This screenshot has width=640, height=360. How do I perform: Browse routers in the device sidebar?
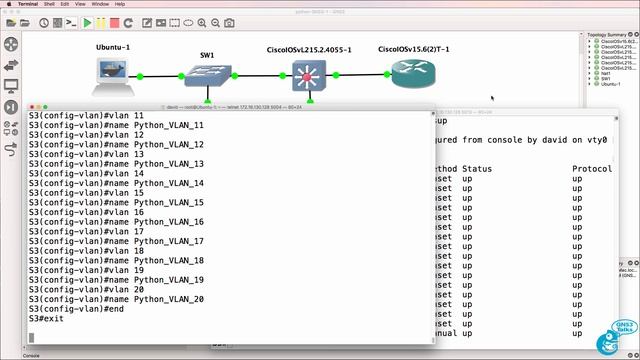point(11,44)
